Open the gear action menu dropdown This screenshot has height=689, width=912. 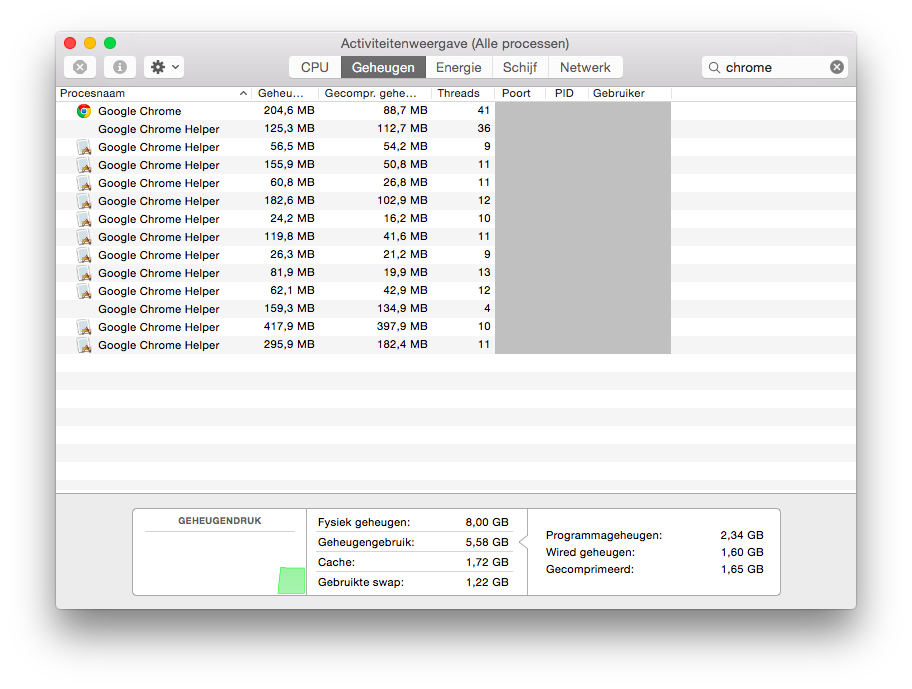tap(164, 67)
